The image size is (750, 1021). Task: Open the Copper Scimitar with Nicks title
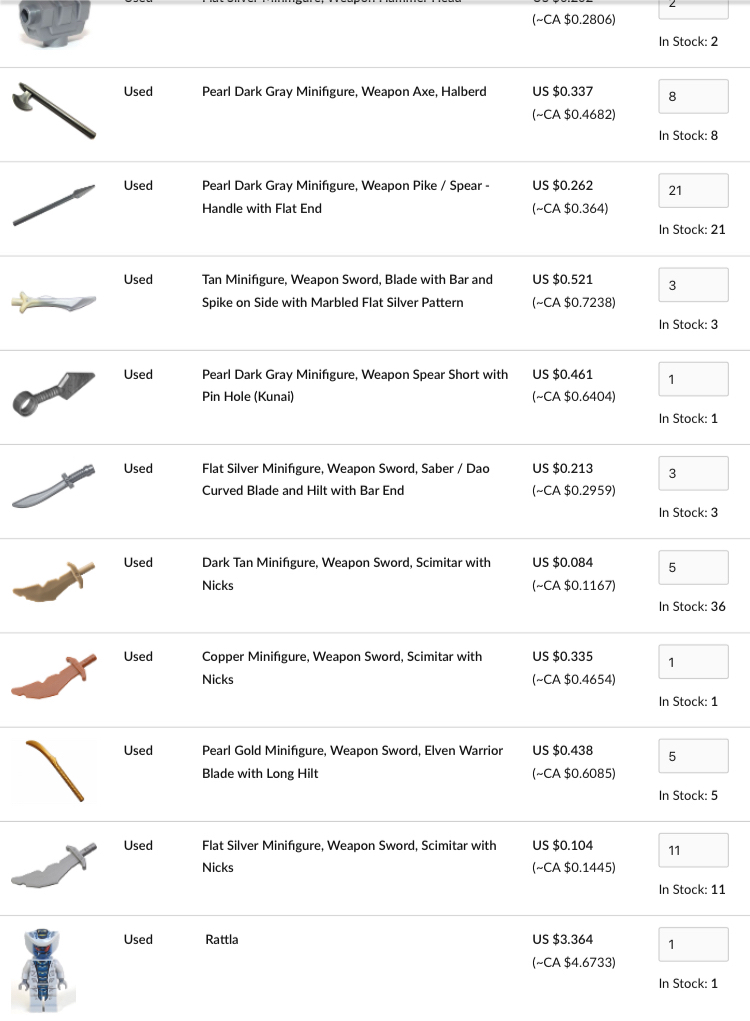pyautogui.click(x=342, y=667)
